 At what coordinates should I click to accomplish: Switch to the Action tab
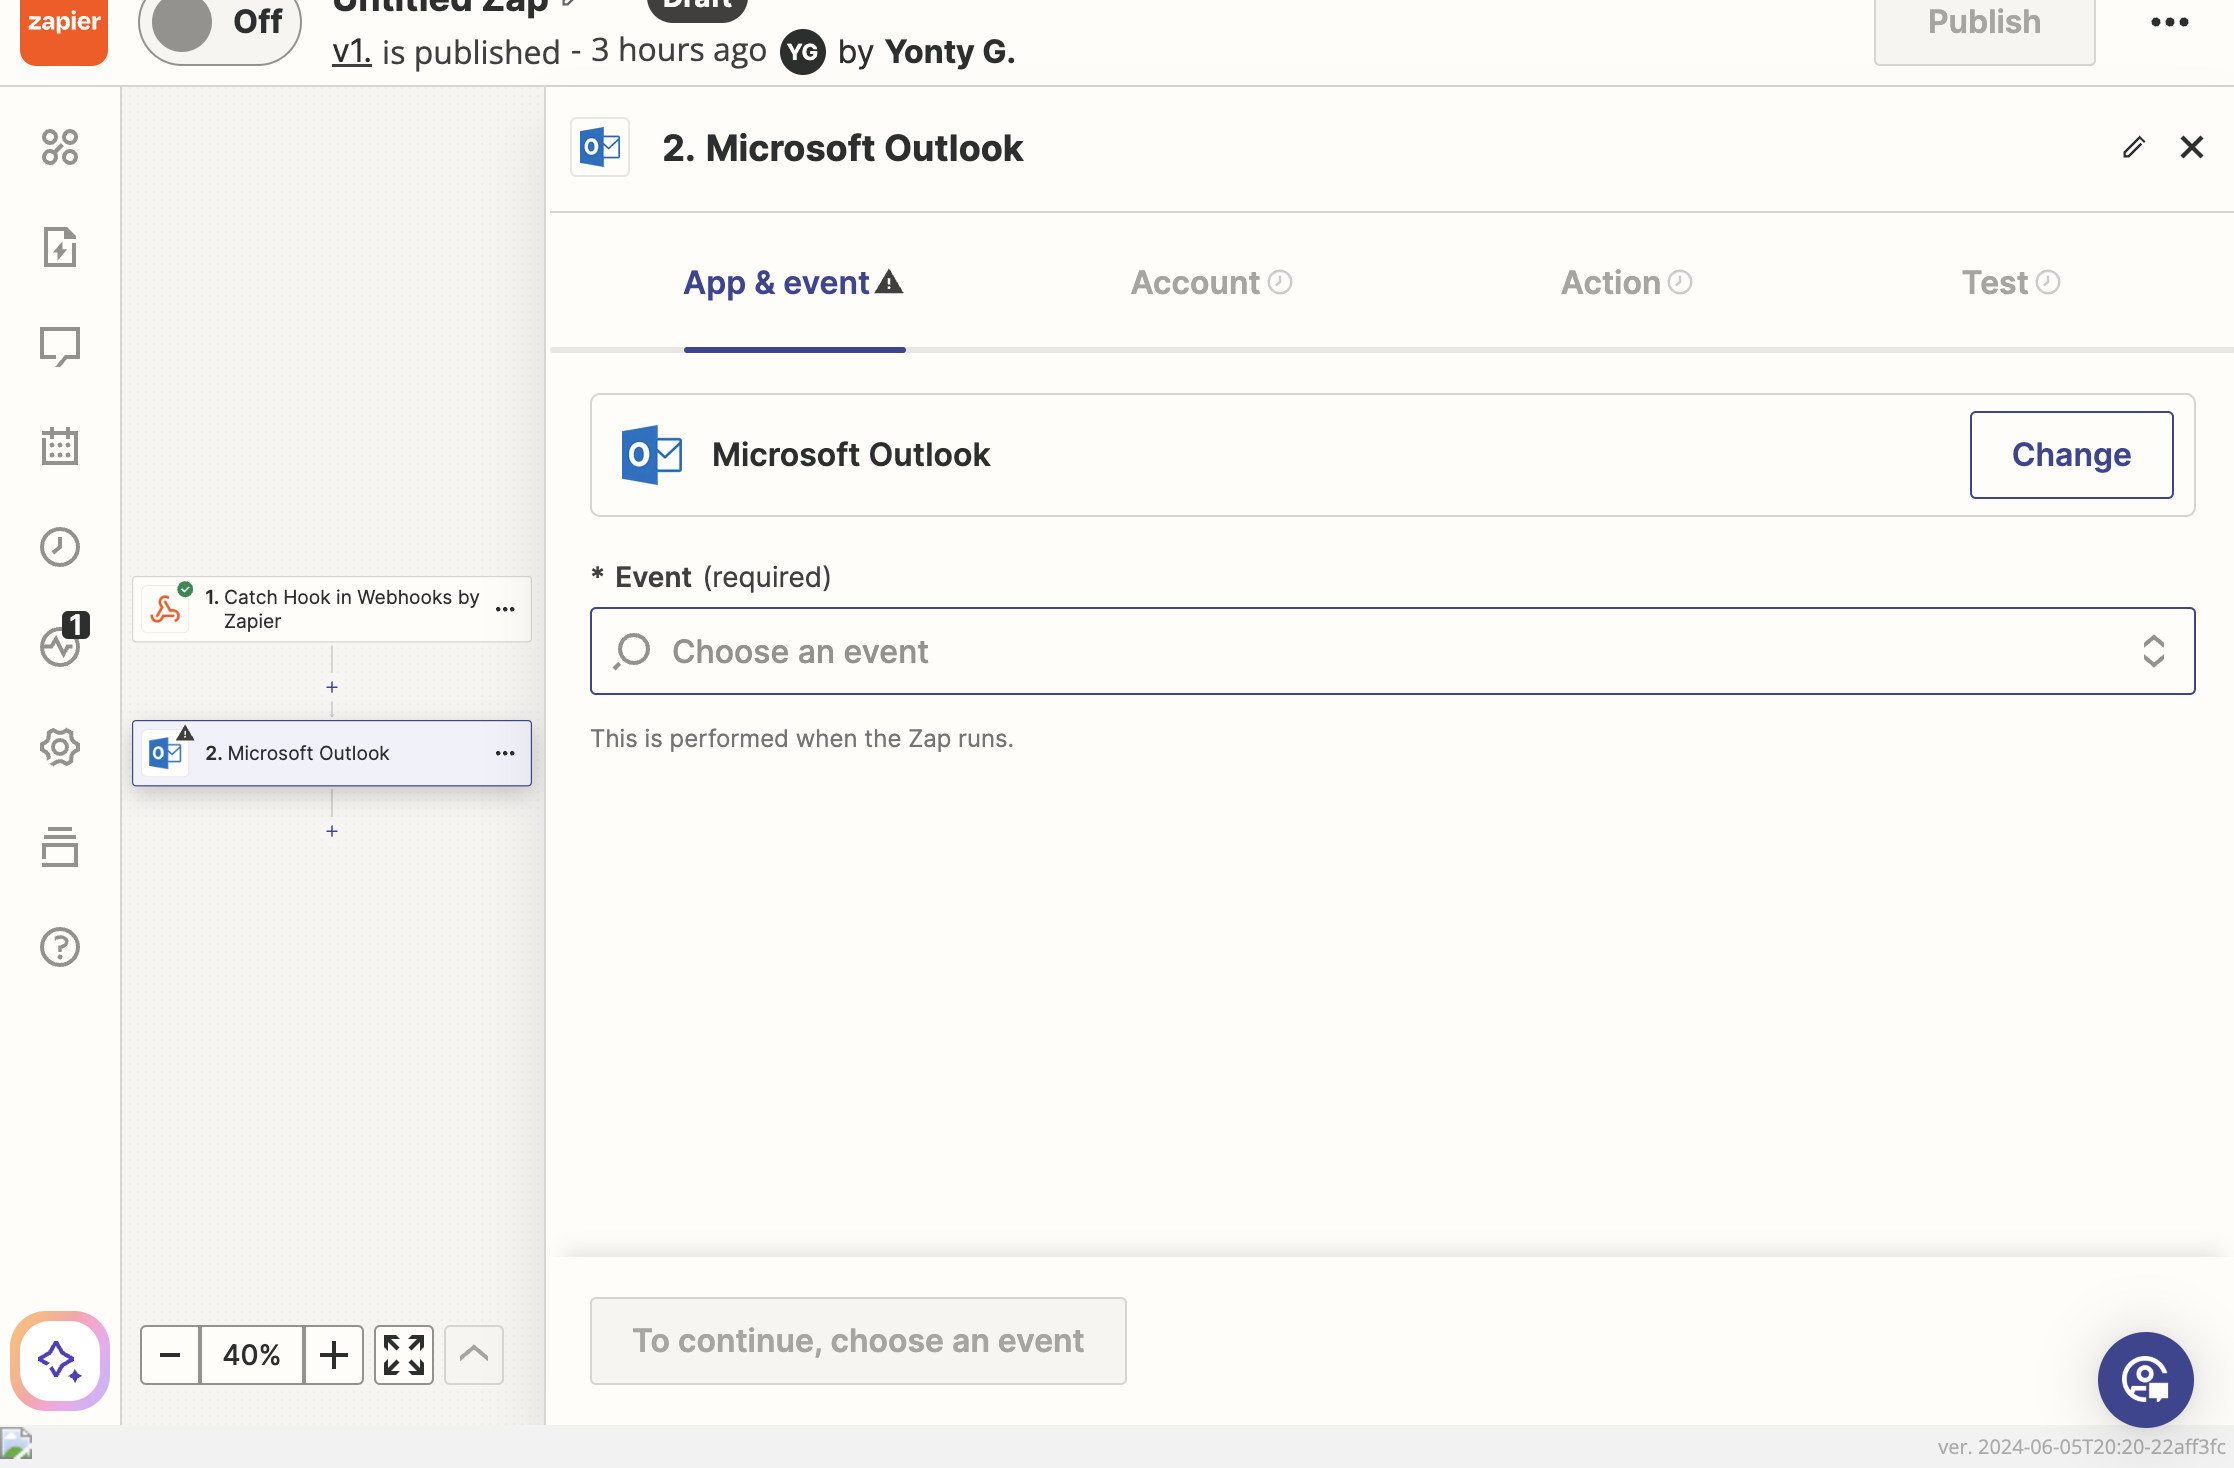1626,283
